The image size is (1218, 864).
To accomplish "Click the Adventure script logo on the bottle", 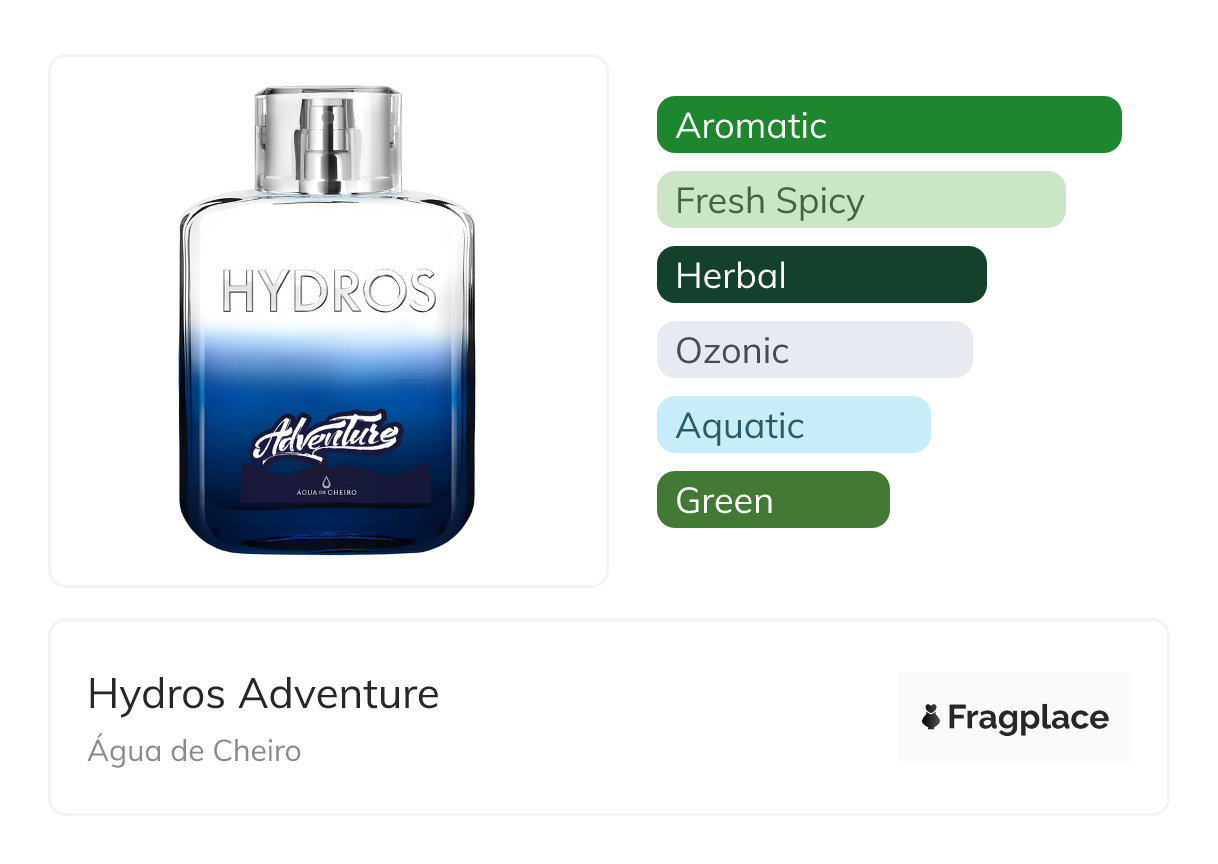I will (327, 438).
